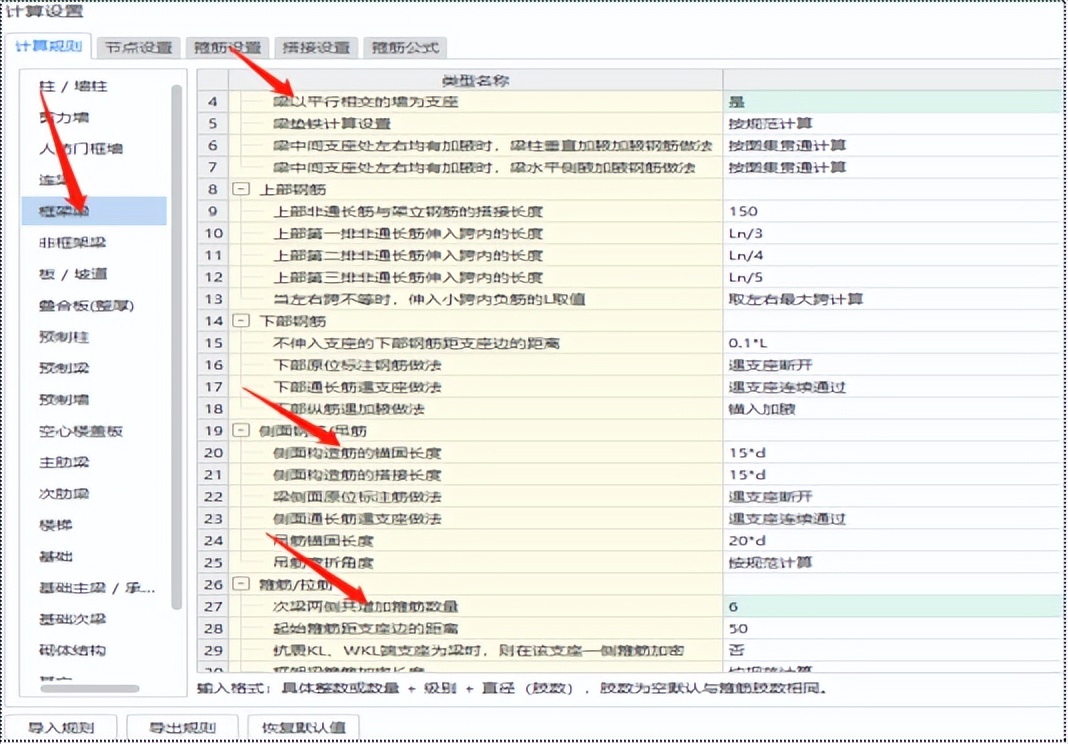Click the component list horizontal scrollbar
This screenshot has width=1068, height=744.
(x=90, y=689)
